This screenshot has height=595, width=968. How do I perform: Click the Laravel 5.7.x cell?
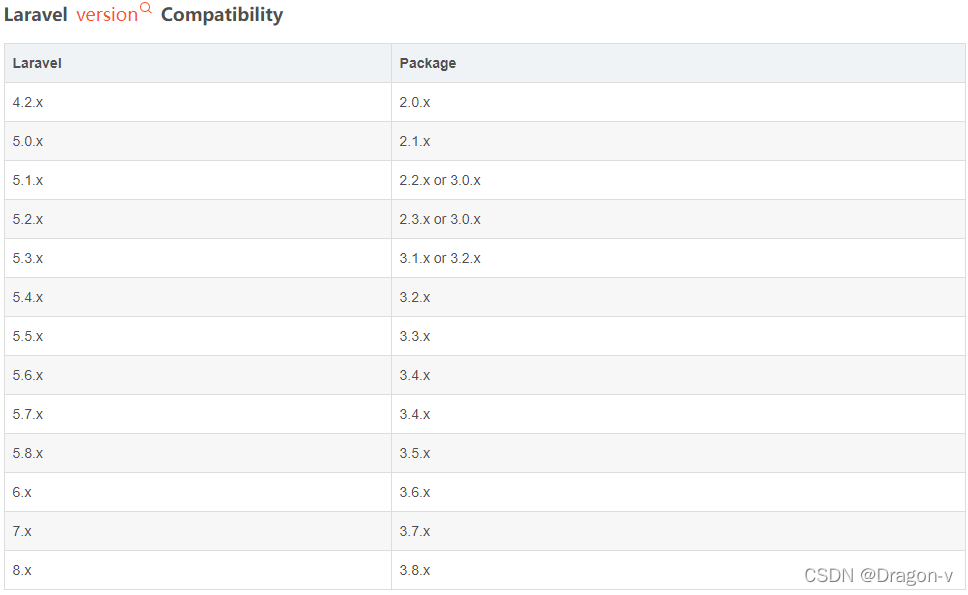(x=28, y=414)
